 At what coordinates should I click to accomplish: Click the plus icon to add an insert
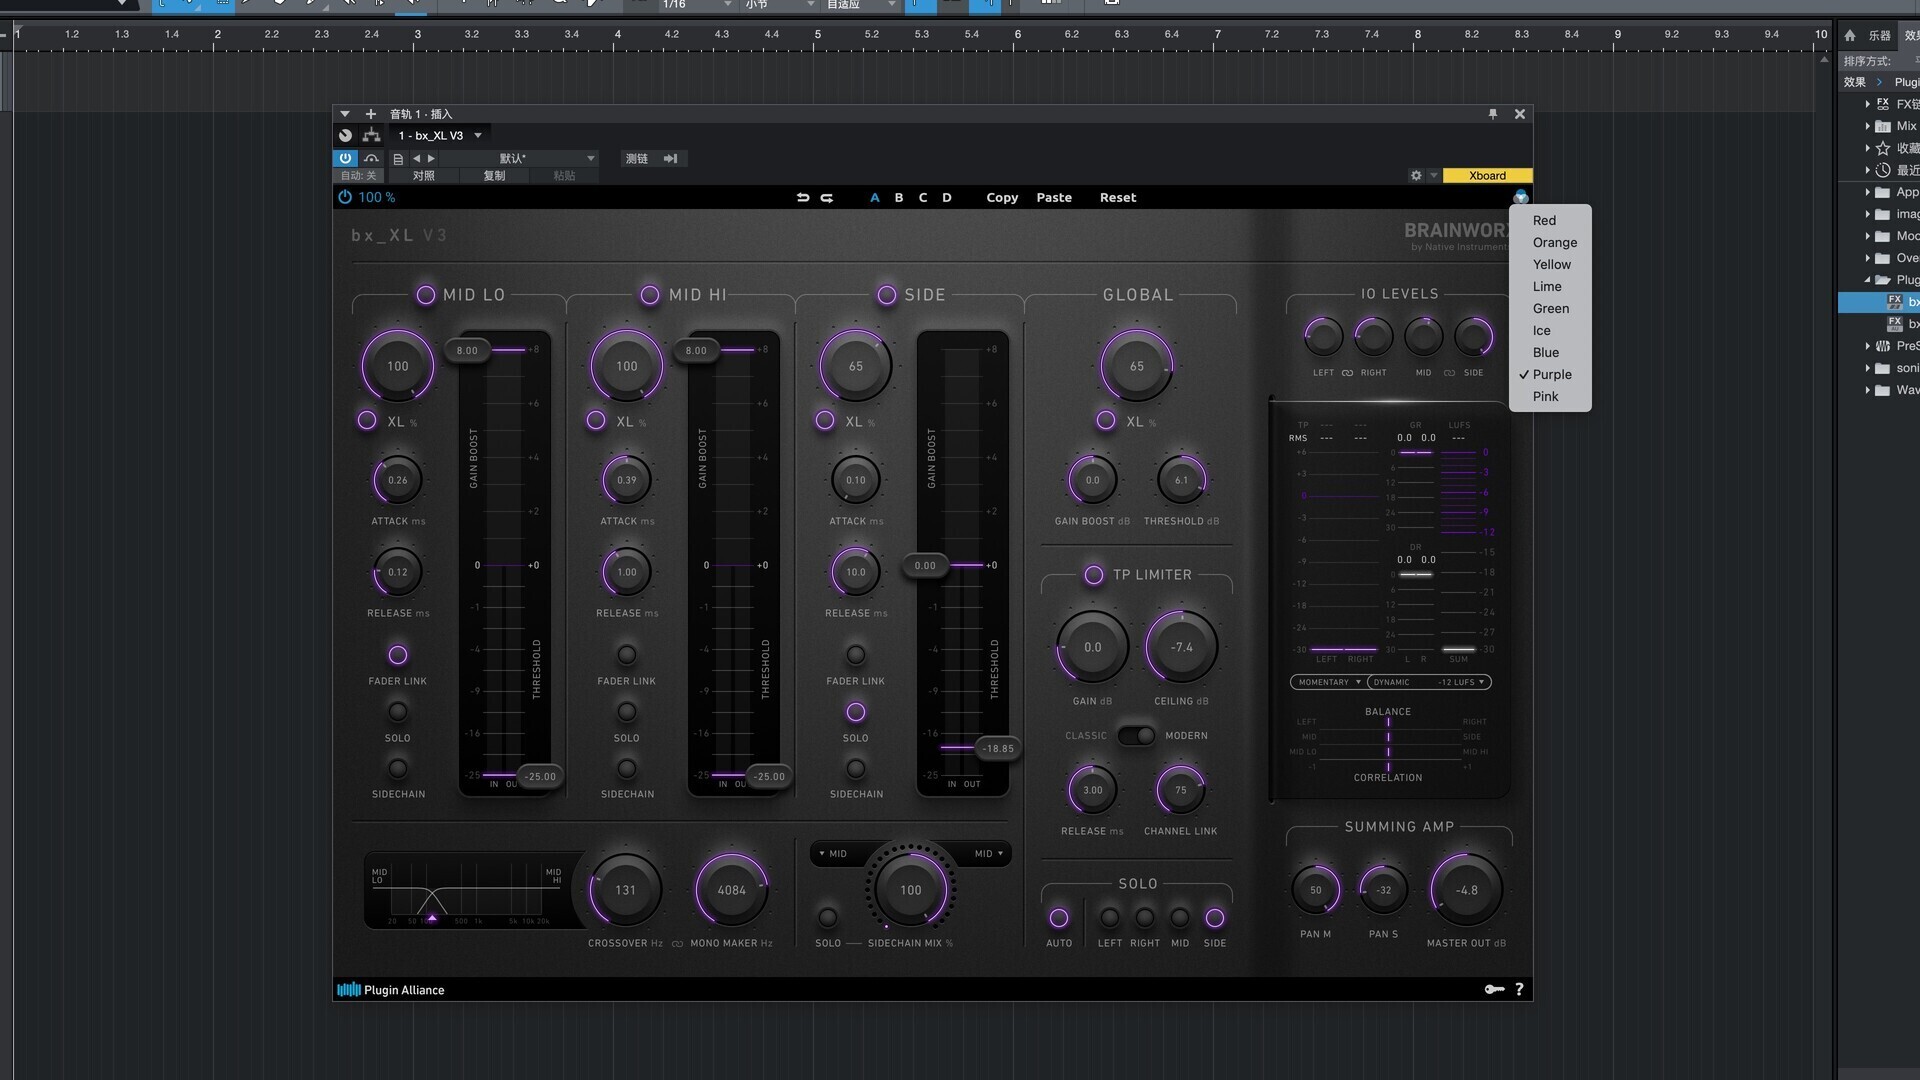tap(370, 114)
